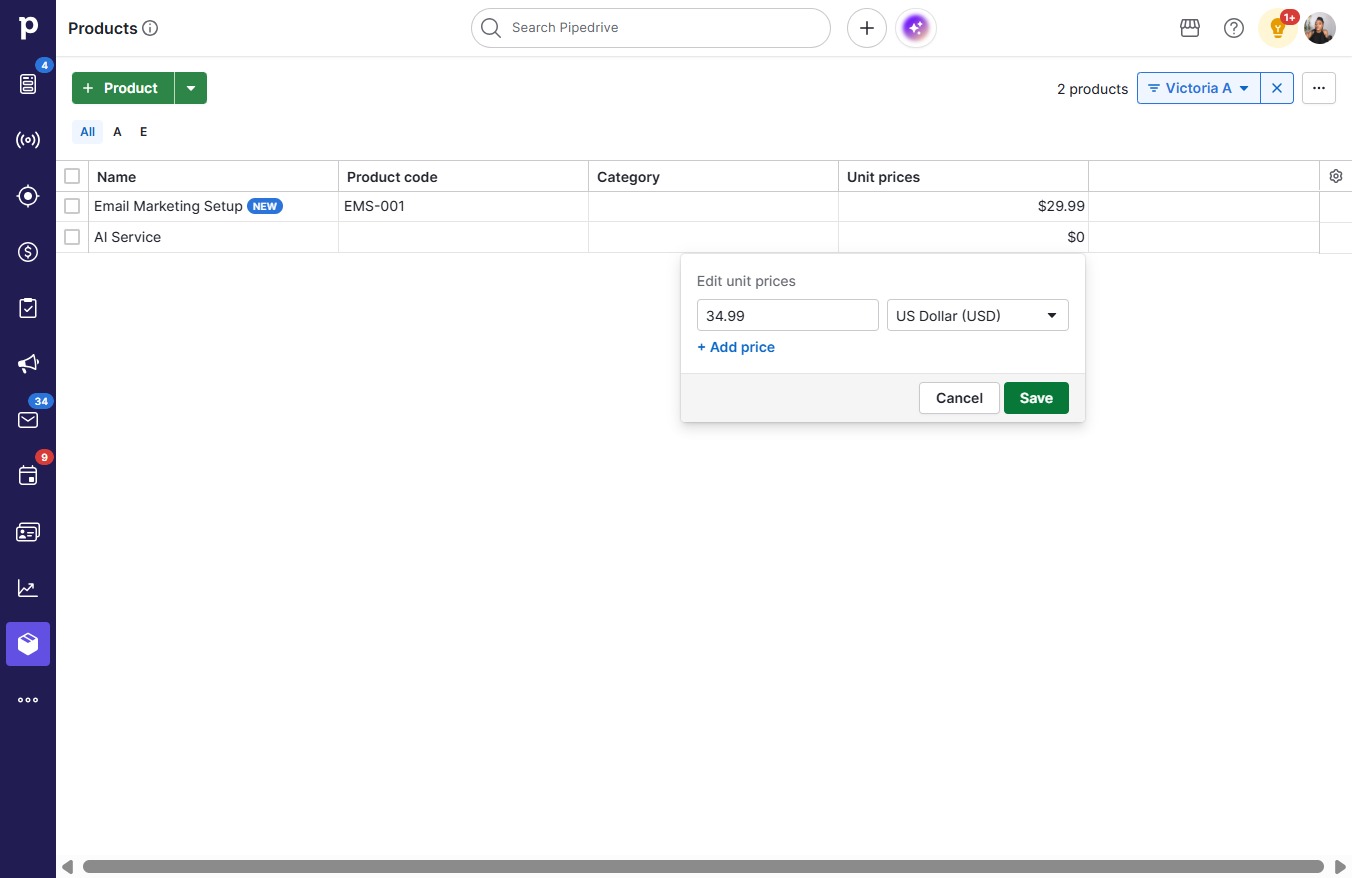Select the Email Marketing Setup row checkbox
This screenshot has width=1352, height=878.
click(x=72, y=206)
